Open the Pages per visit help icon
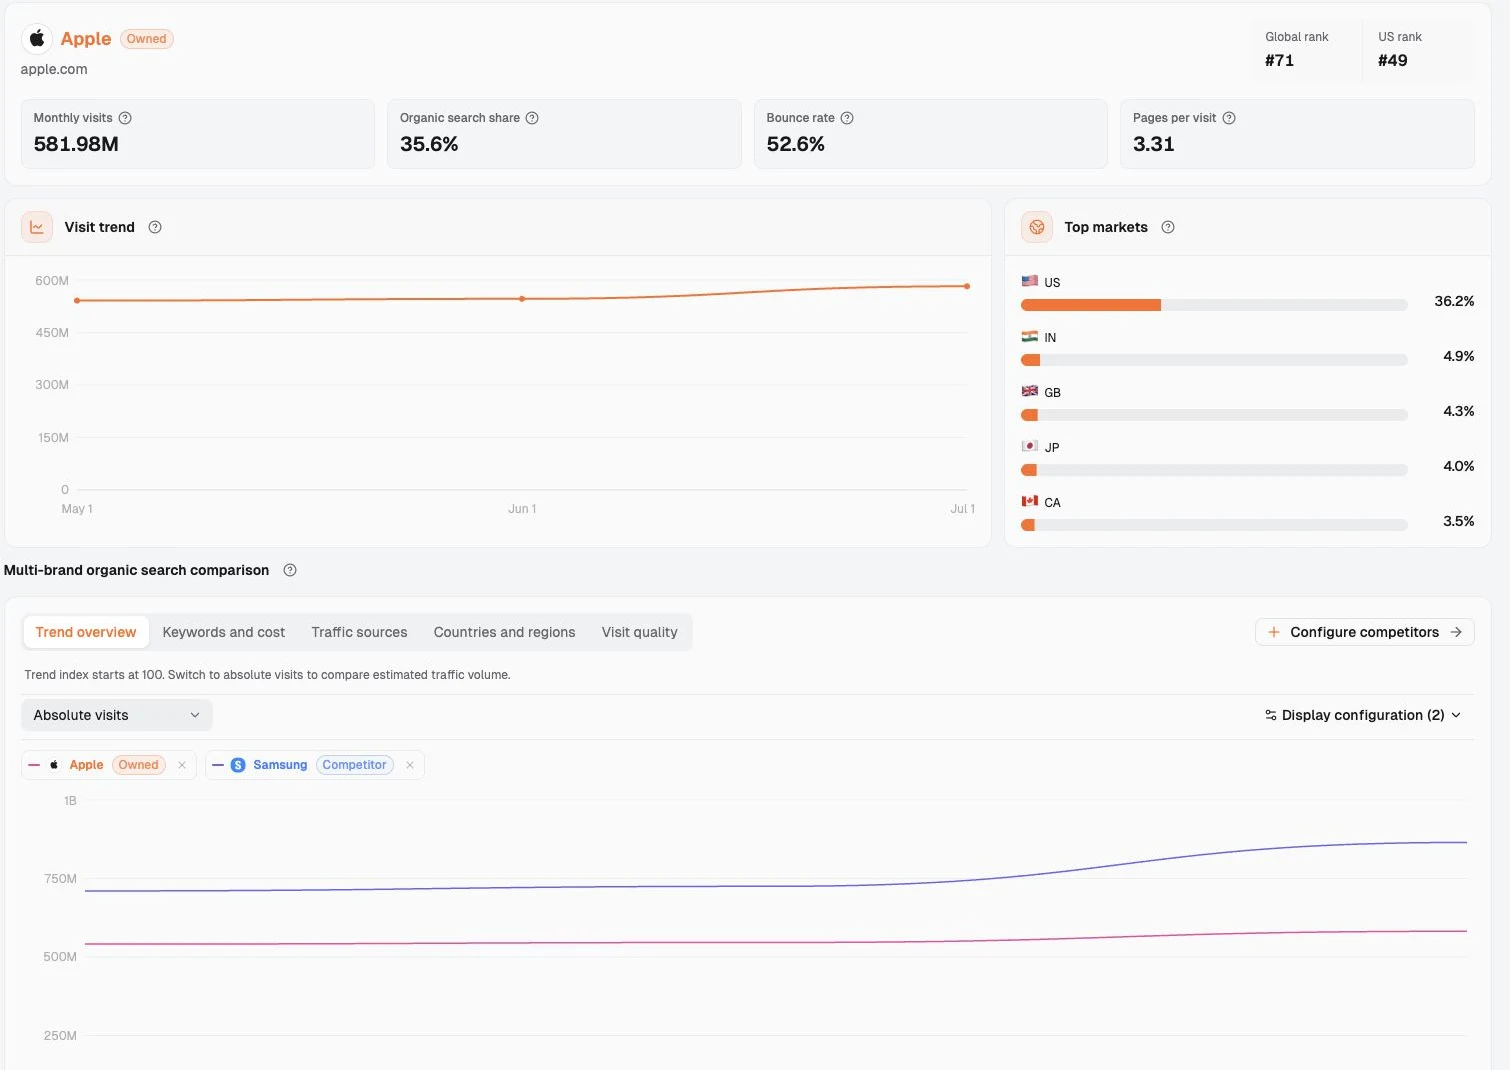 click(1229, 118)
